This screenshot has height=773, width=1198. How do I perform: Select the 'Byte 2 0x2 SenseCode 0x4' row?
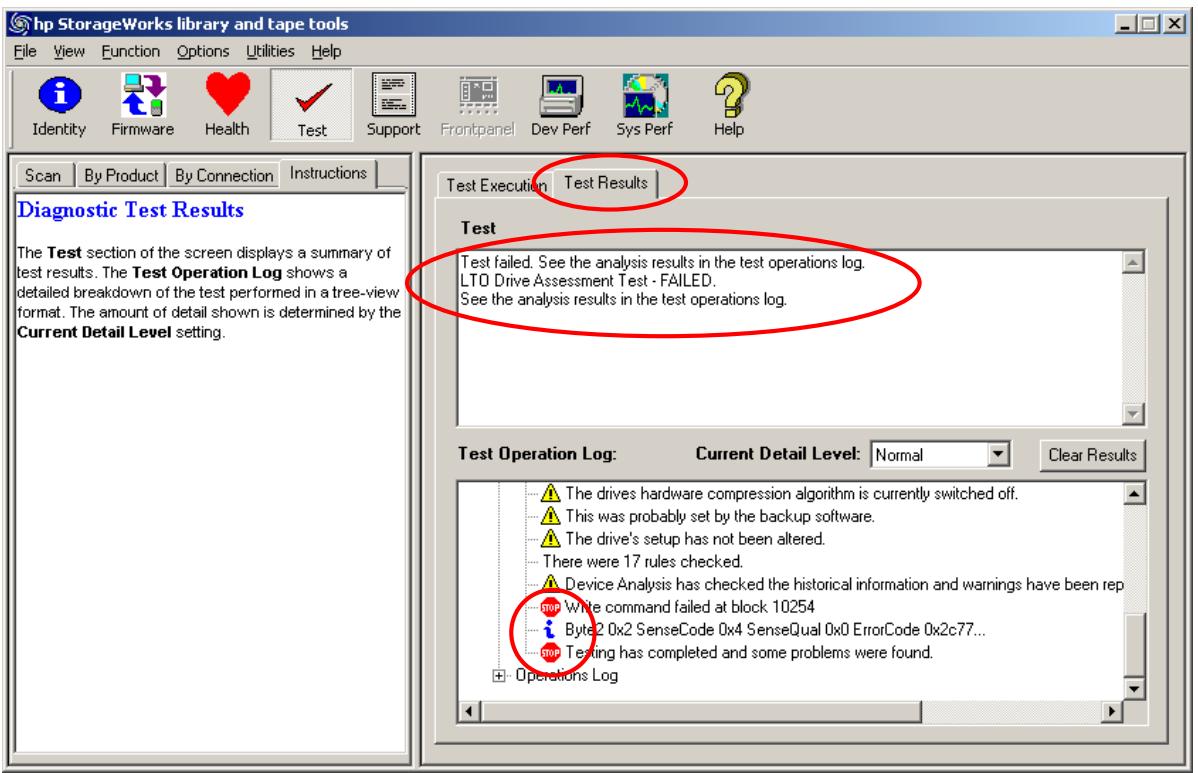775,629
